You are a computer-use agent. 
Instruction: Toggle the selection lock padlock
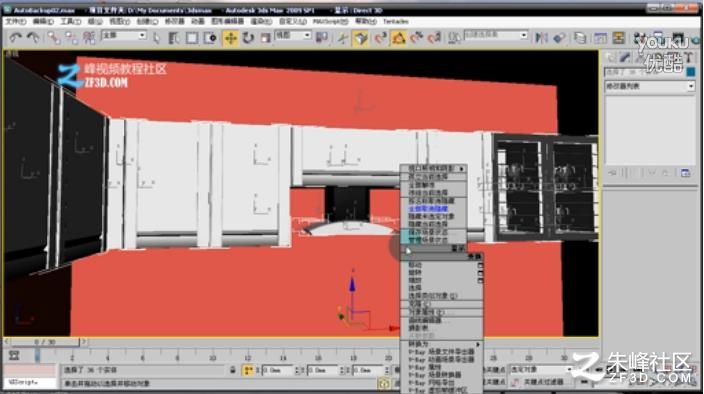click(x=233, y=370)
